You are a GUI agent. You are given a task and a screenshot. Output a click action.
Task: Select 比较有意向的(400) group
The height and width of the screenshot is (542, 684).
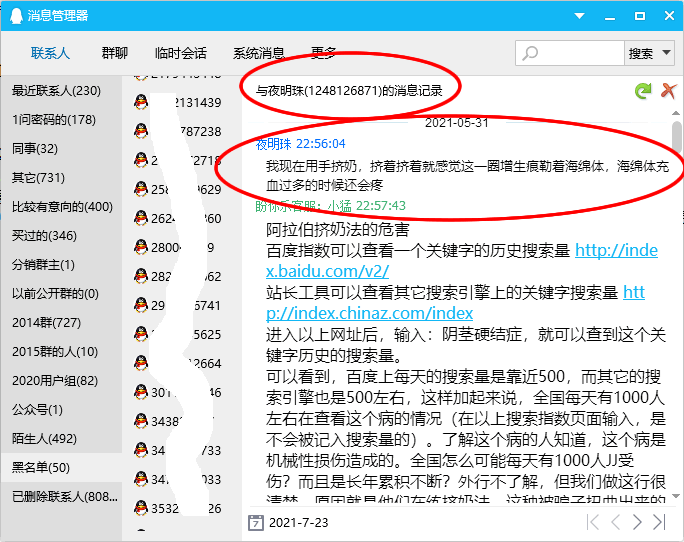pyautogui.click(x=62, y=206)
